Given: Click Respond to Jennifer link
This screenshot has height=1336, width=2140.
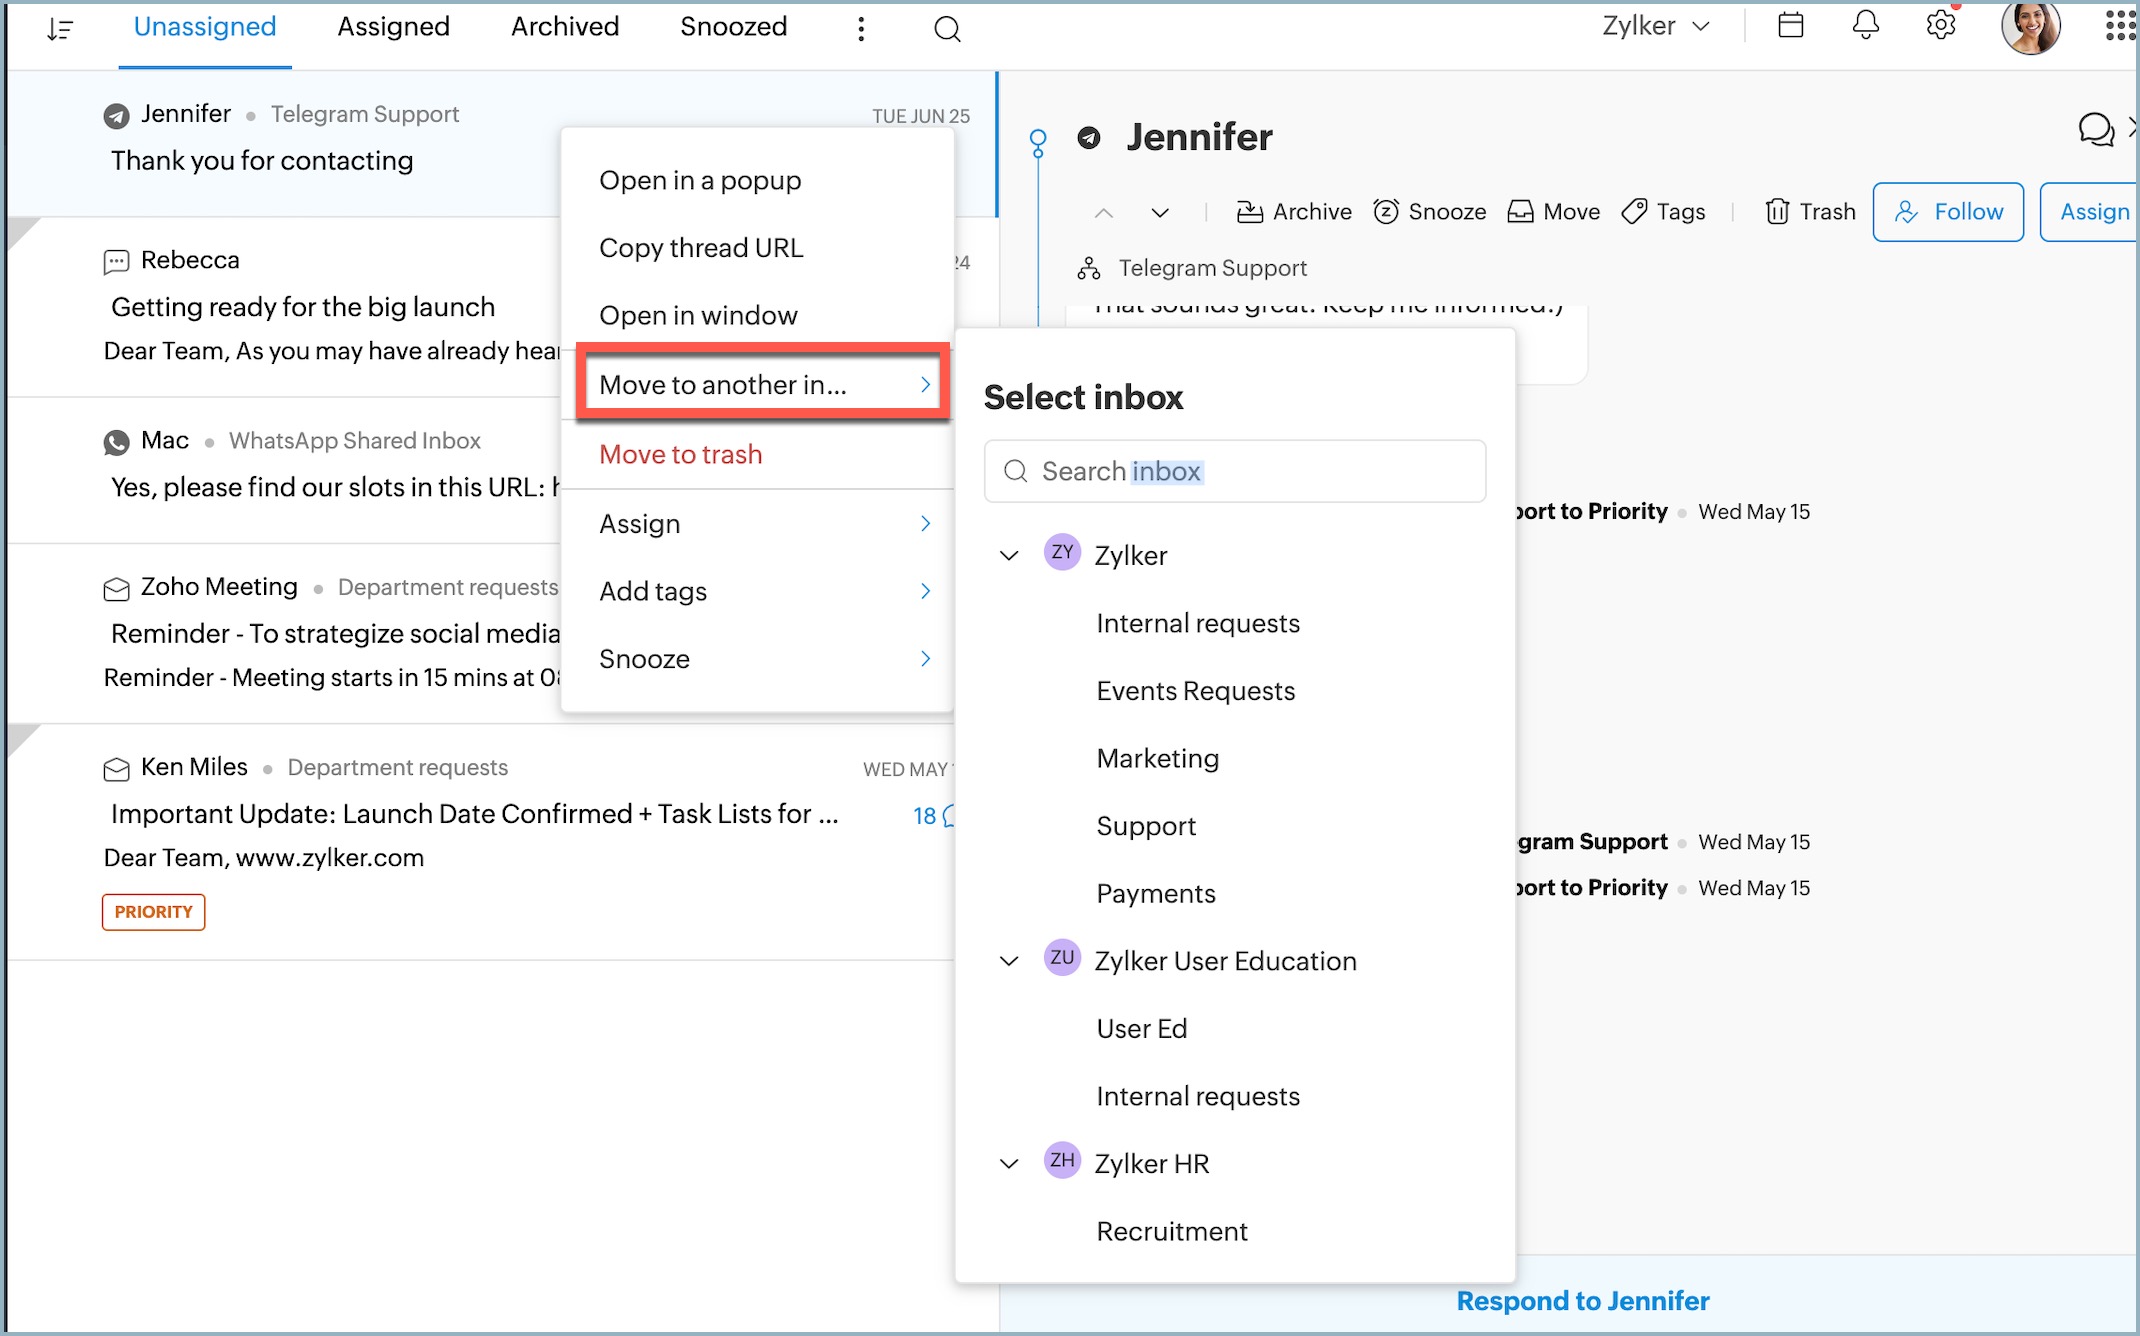Looking at the screenshot, I should pyautogui.click(x=1582, y=1301).
